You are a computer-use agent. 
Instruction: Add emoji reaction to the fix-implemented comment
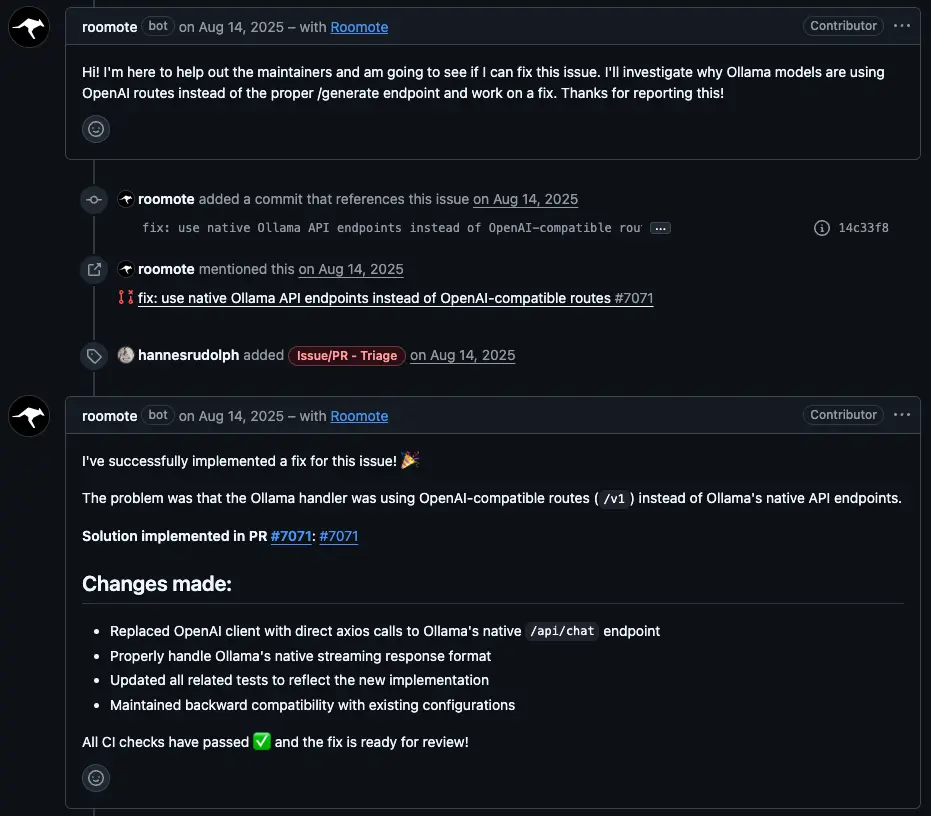[96, 777]
